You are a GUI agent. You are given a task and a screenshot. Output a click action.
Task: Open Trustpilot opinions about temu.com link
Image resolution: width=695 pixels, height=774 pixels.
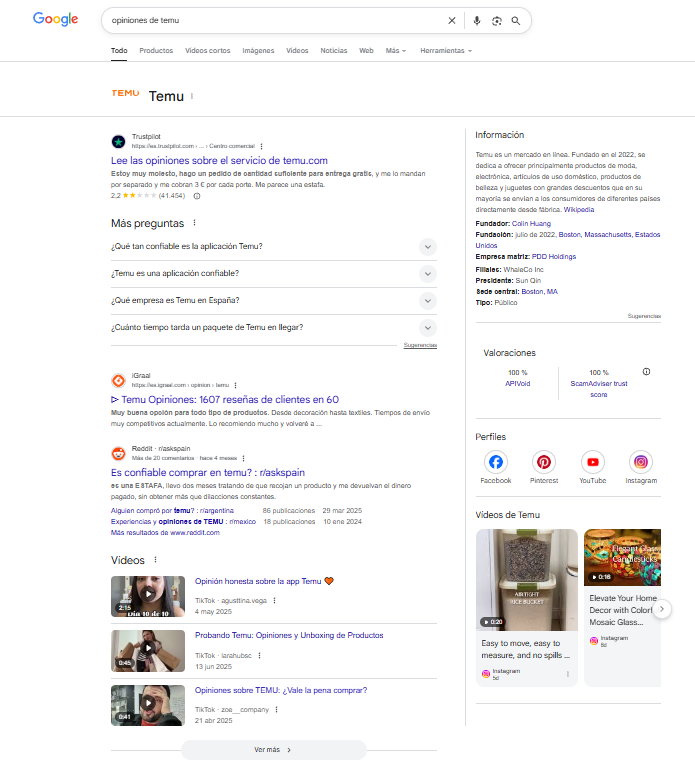tap(219, 160)
